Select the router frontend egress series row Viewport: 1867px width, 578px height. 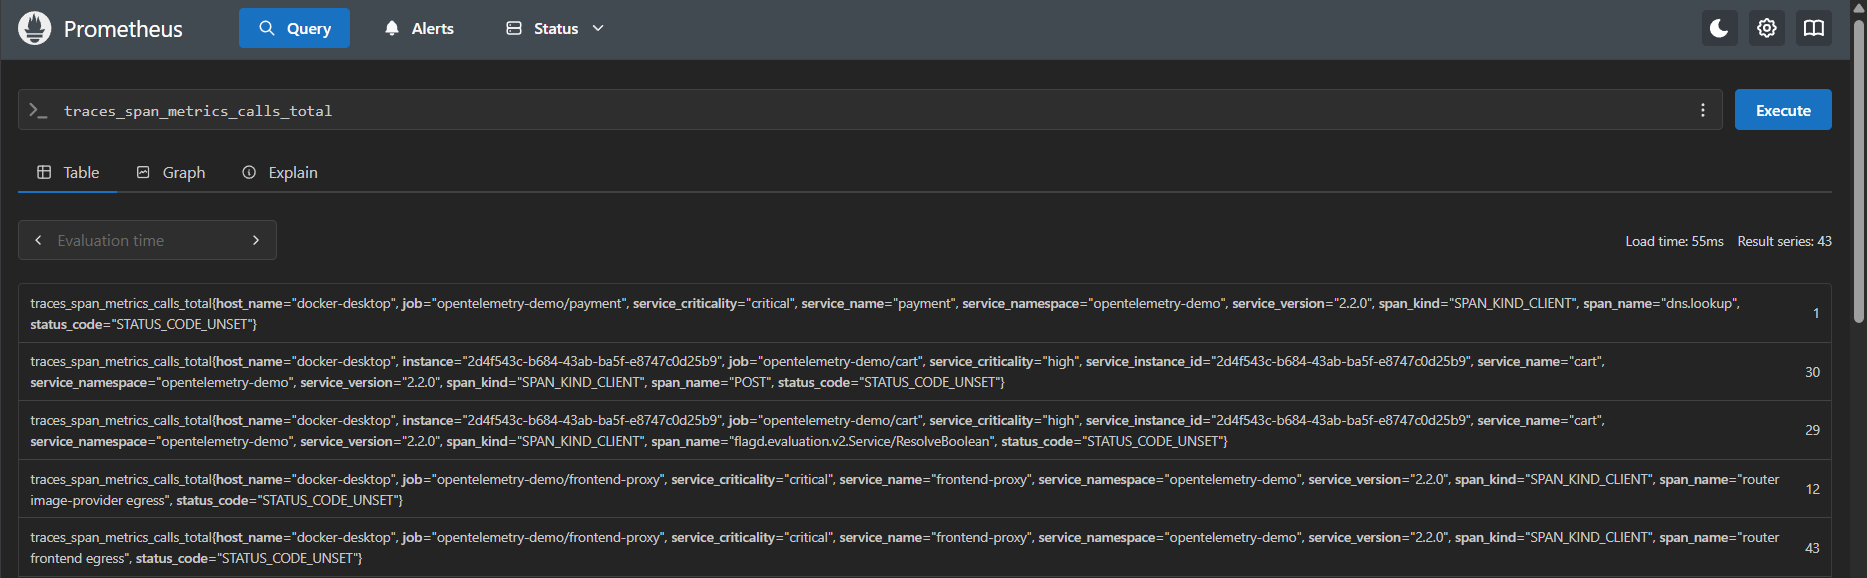925,547
